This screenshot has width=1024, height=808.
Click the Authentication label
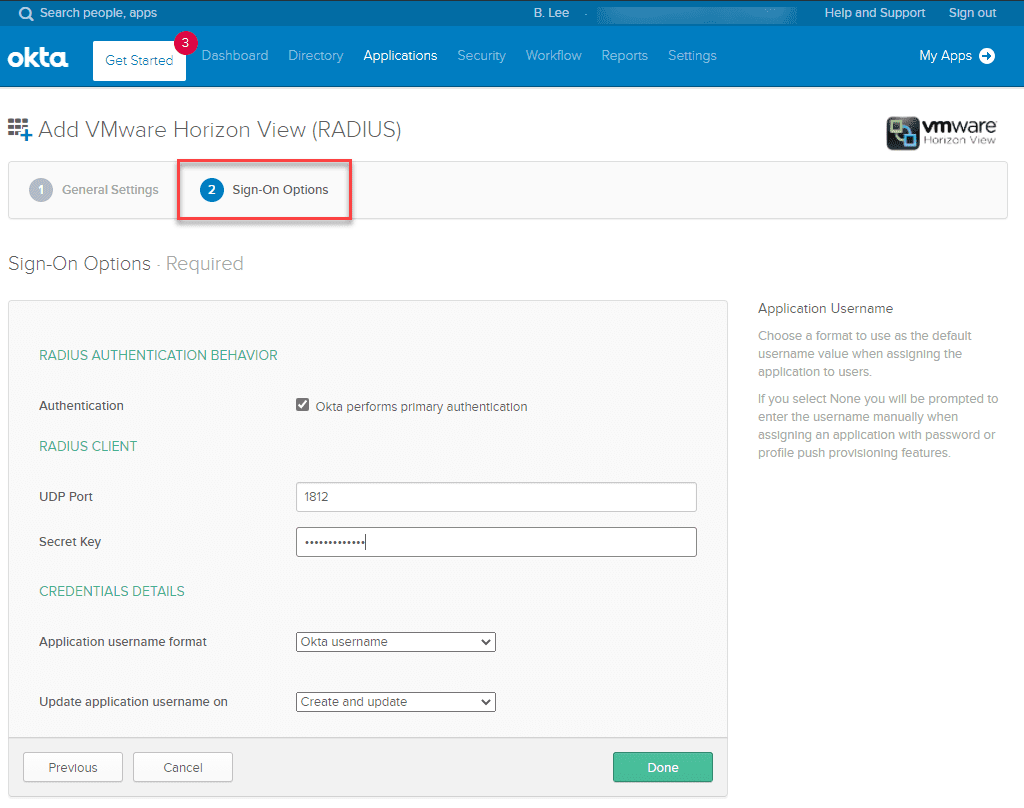pyautogui.click(x=82, y=406)
